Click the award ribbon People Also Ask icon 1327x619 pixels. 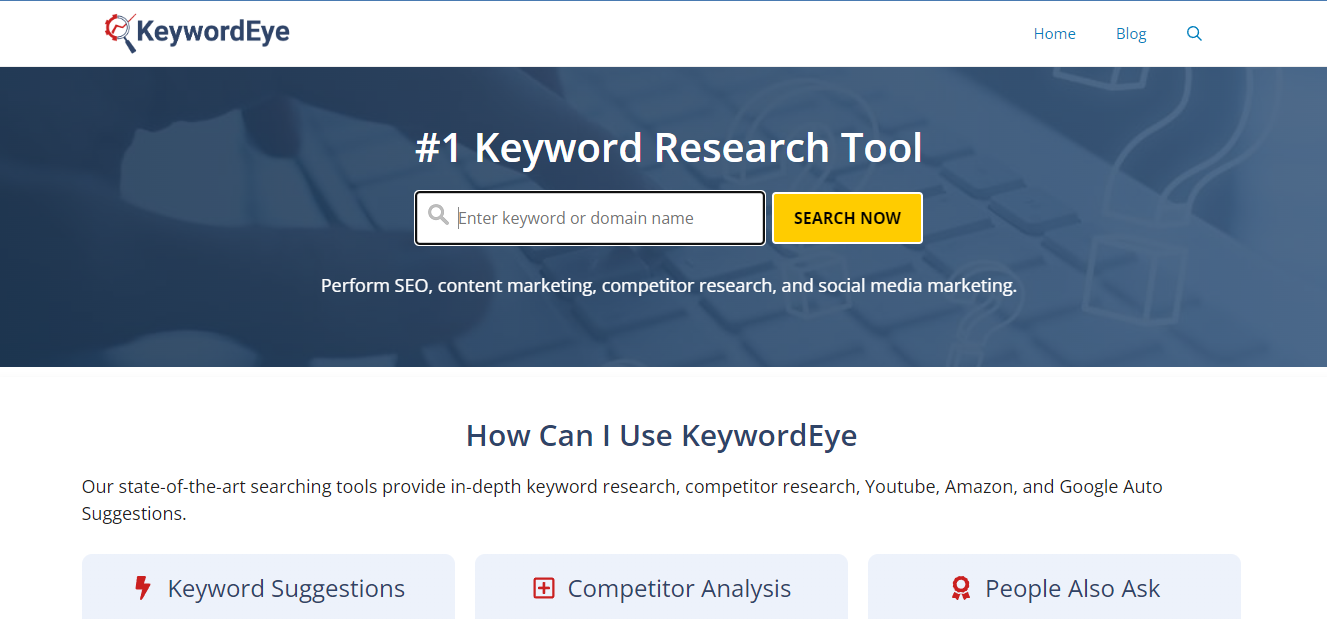pos(961,589)
